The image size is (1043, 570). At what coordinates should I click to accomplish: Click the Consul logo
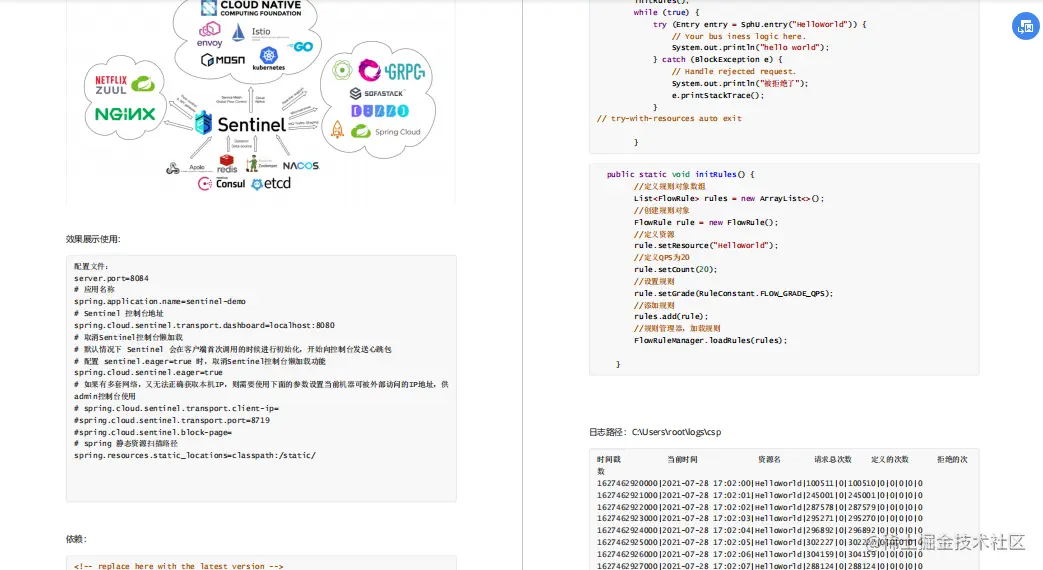tap(222, 184)
